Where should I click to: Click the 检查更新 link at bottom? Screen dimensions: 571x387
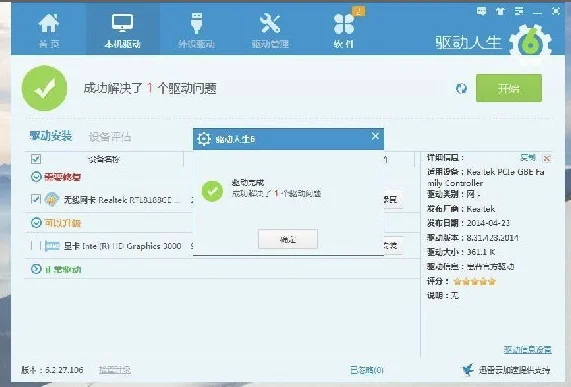(115, 370)
